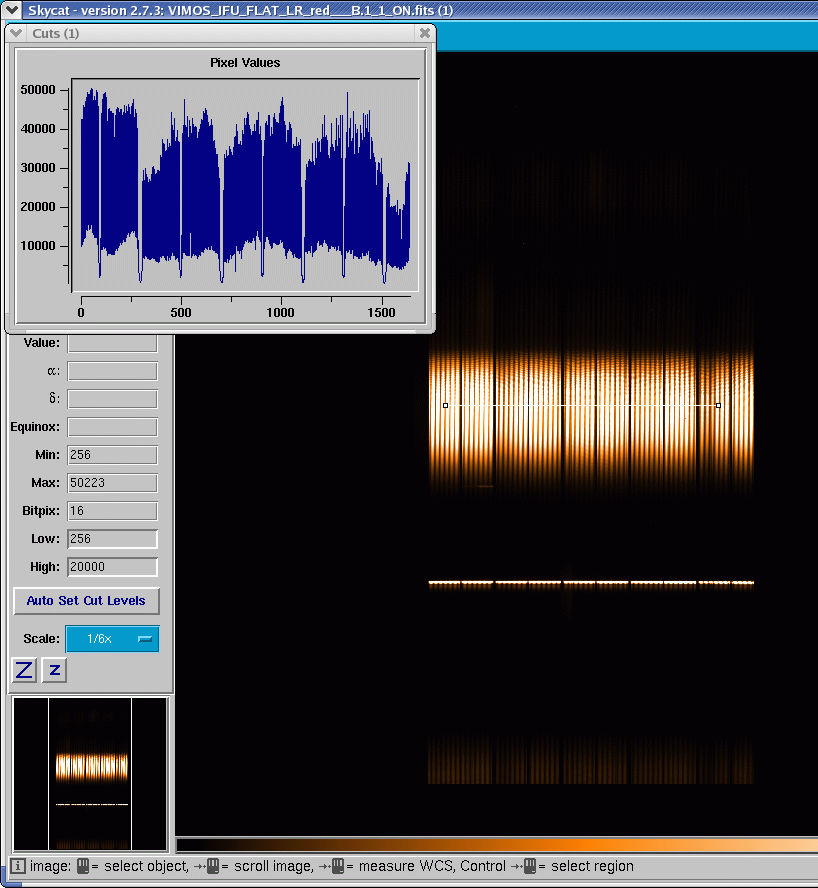Viewport: 818px width, 888px height.
Task: Select the α coordinate field
Action: click(x=112, y=371)
